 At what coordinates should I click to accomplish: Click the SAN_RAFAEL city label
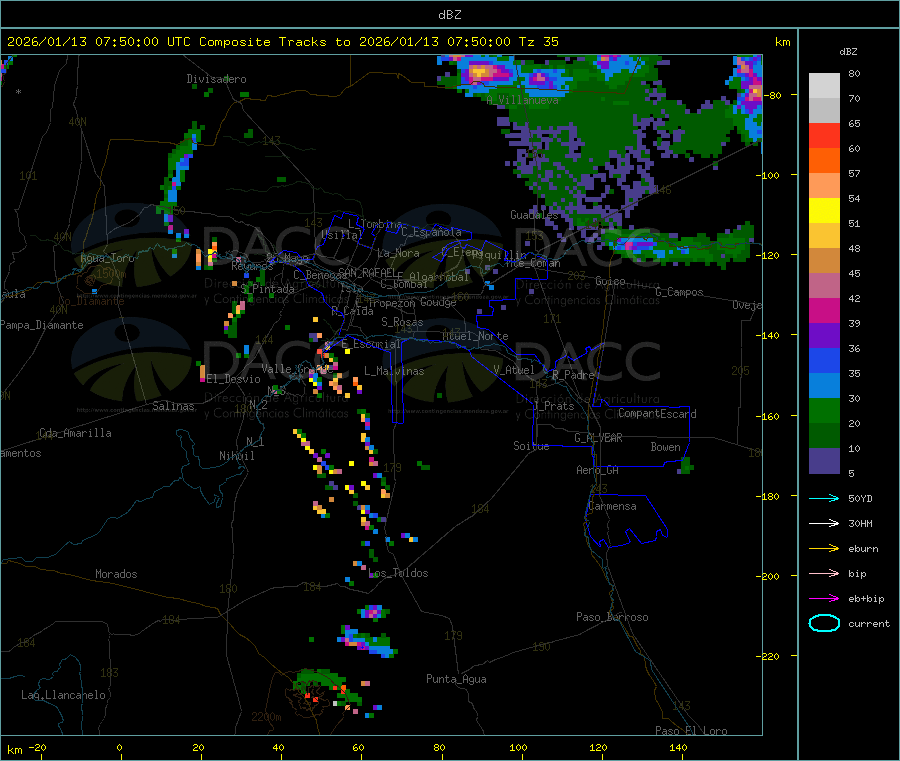(x=365, y=272)
